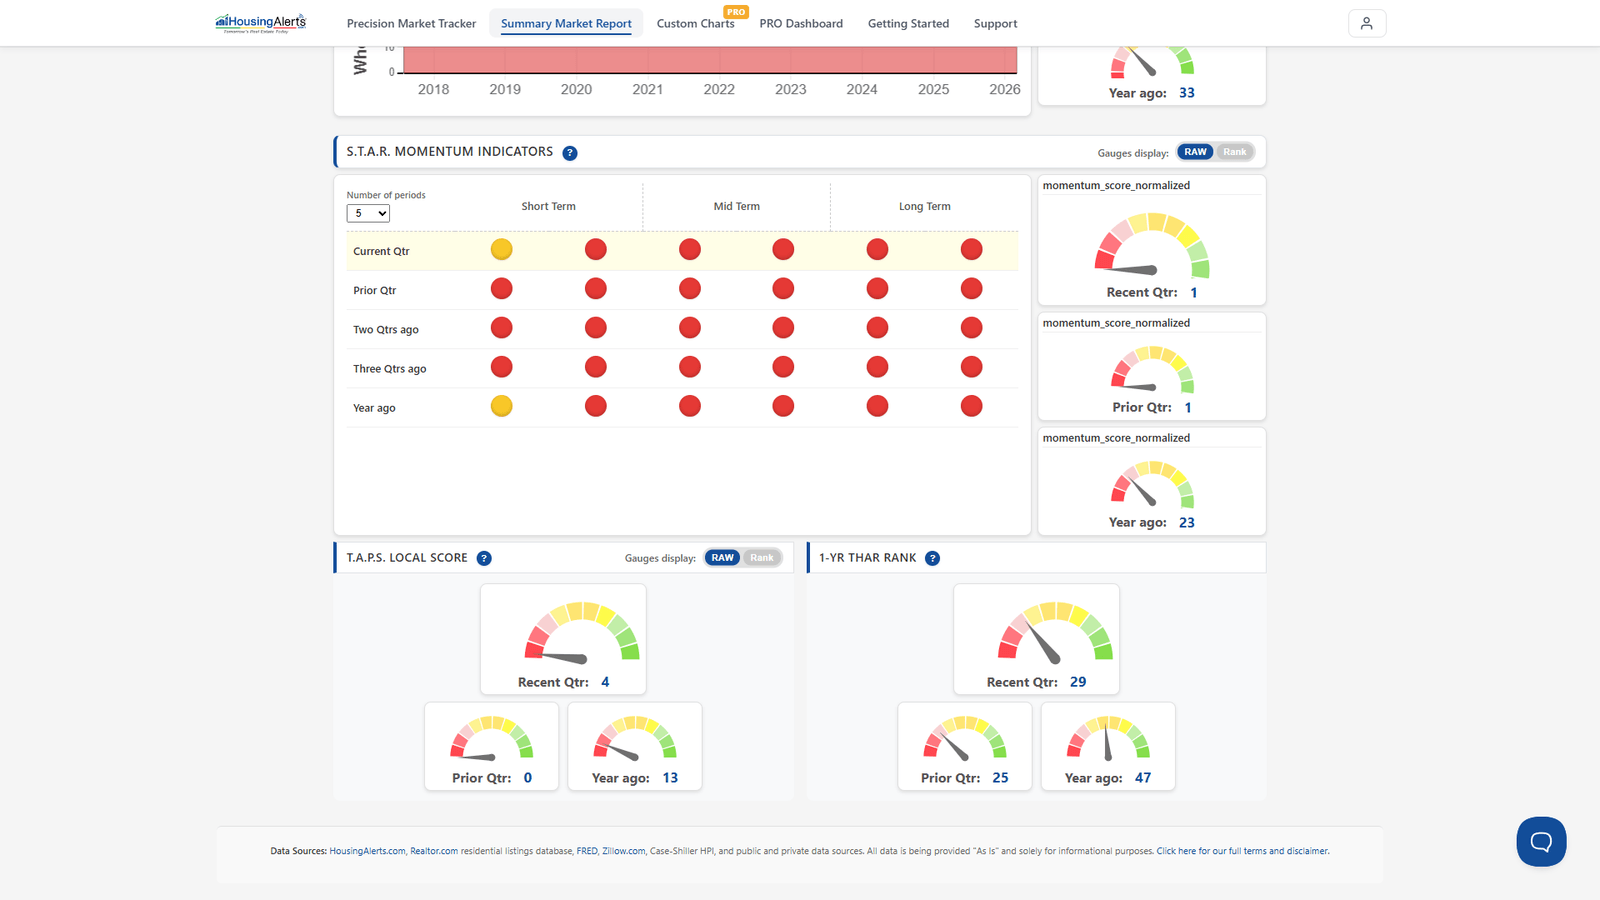Open help for S.T.A.R. Momentum Indicators
Screen dimensions: 1600x900
(x=570, y=153)
